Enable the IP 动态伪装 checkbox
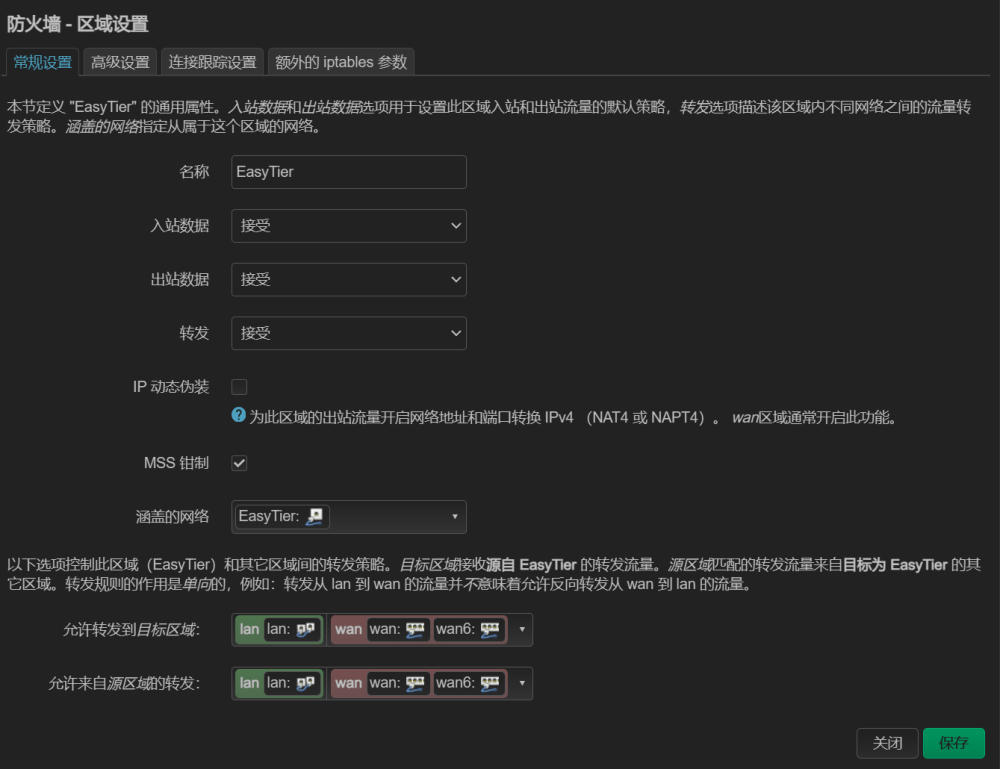Viewport: 1000px width, 769px height. (239, 387)
